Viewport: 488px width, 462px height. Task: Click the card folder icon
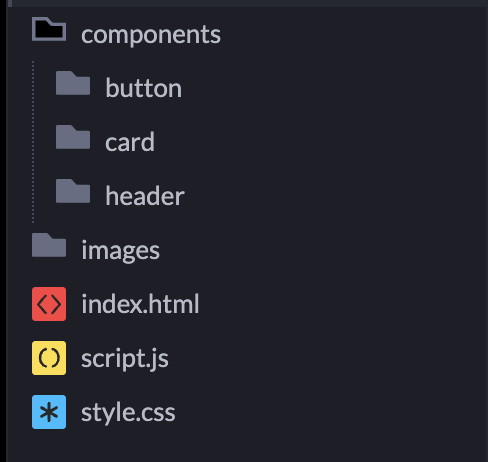[x=73, y=137]
